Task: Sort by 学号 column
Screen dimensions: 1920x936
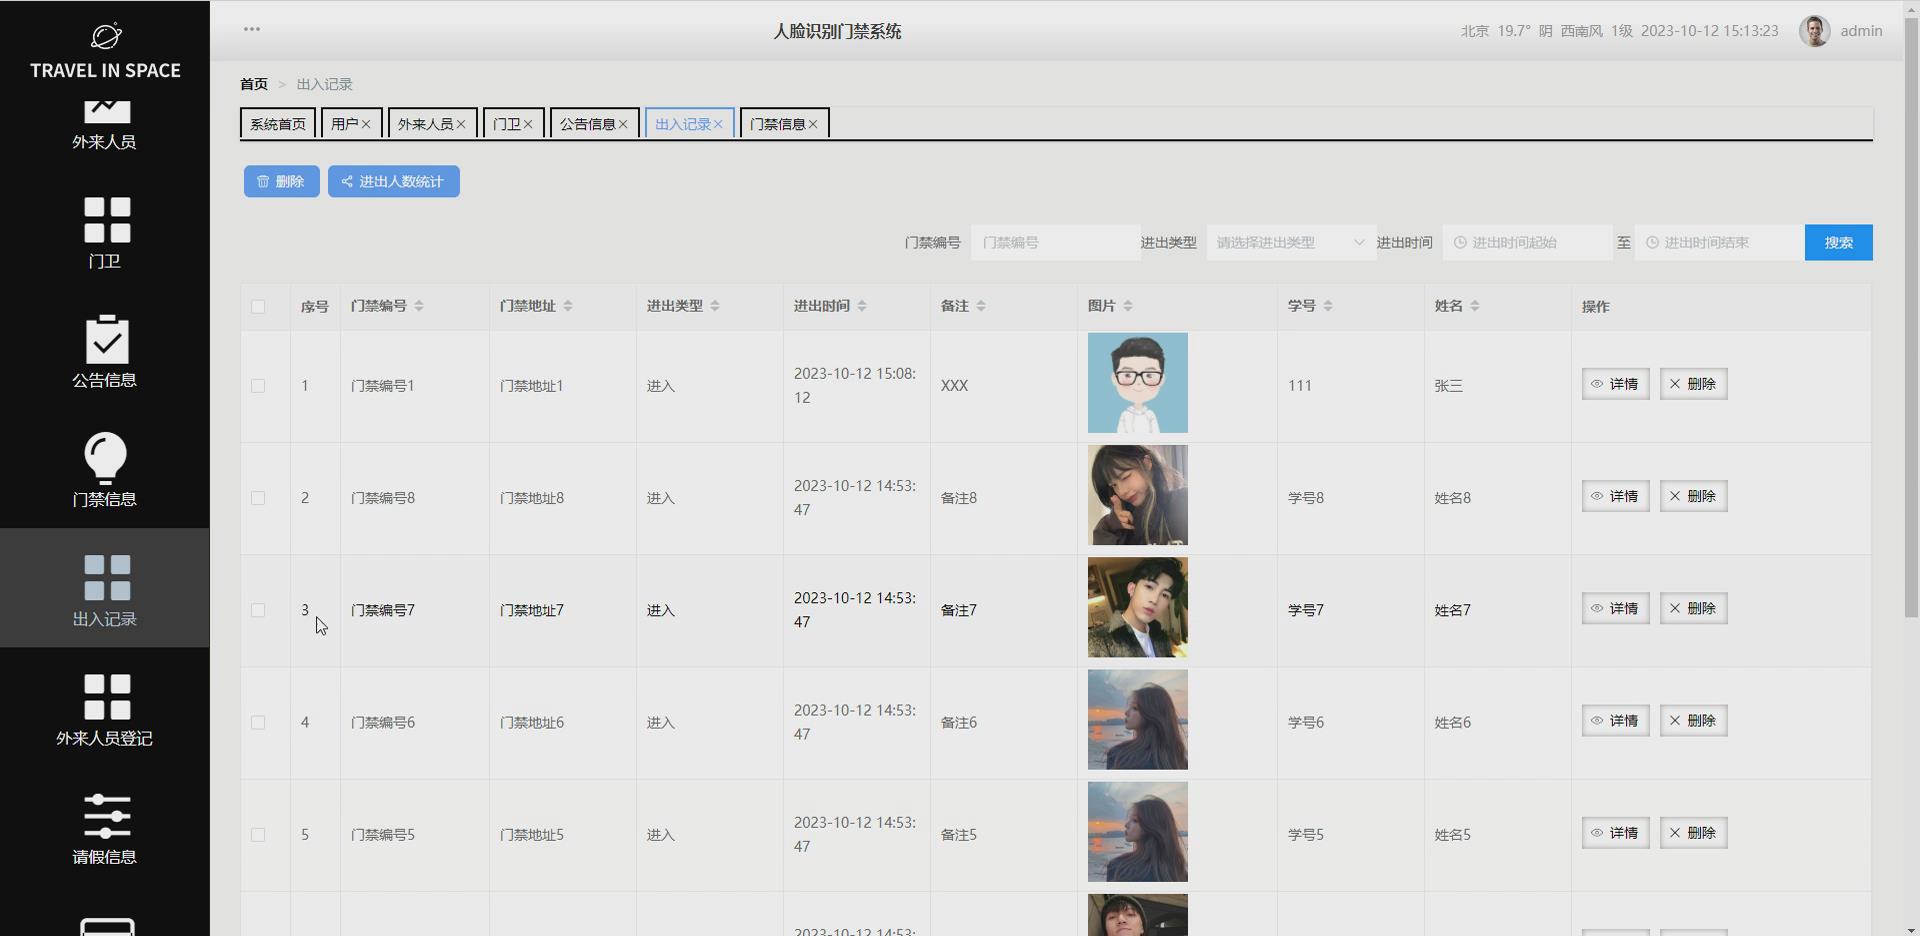Action: [1328, 306]
